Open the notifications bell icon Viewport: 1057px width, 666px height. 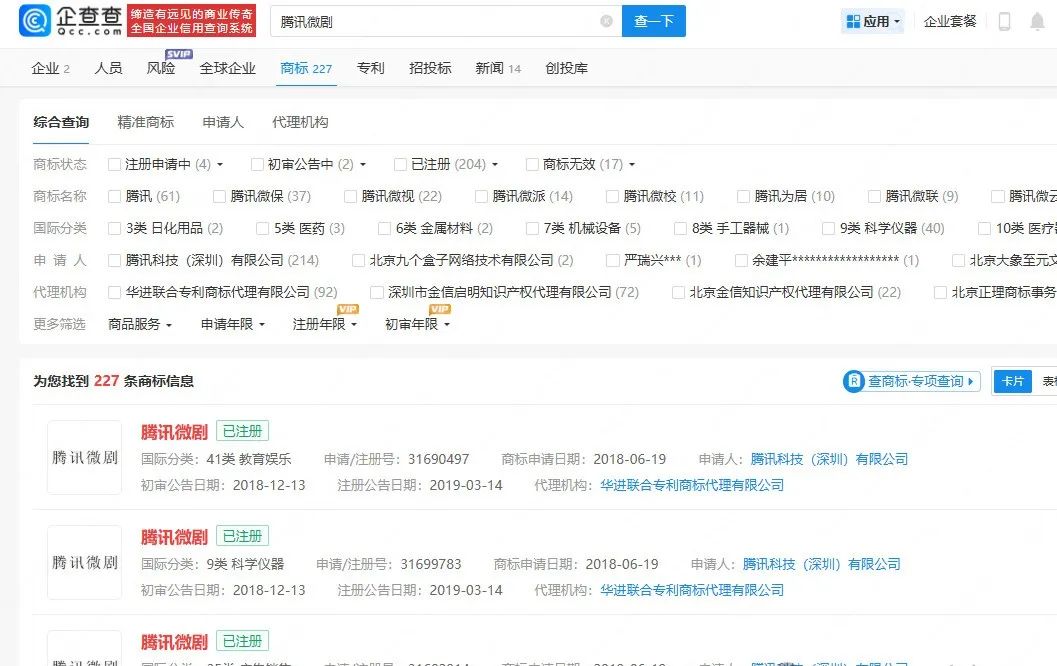click(1037, 22)
